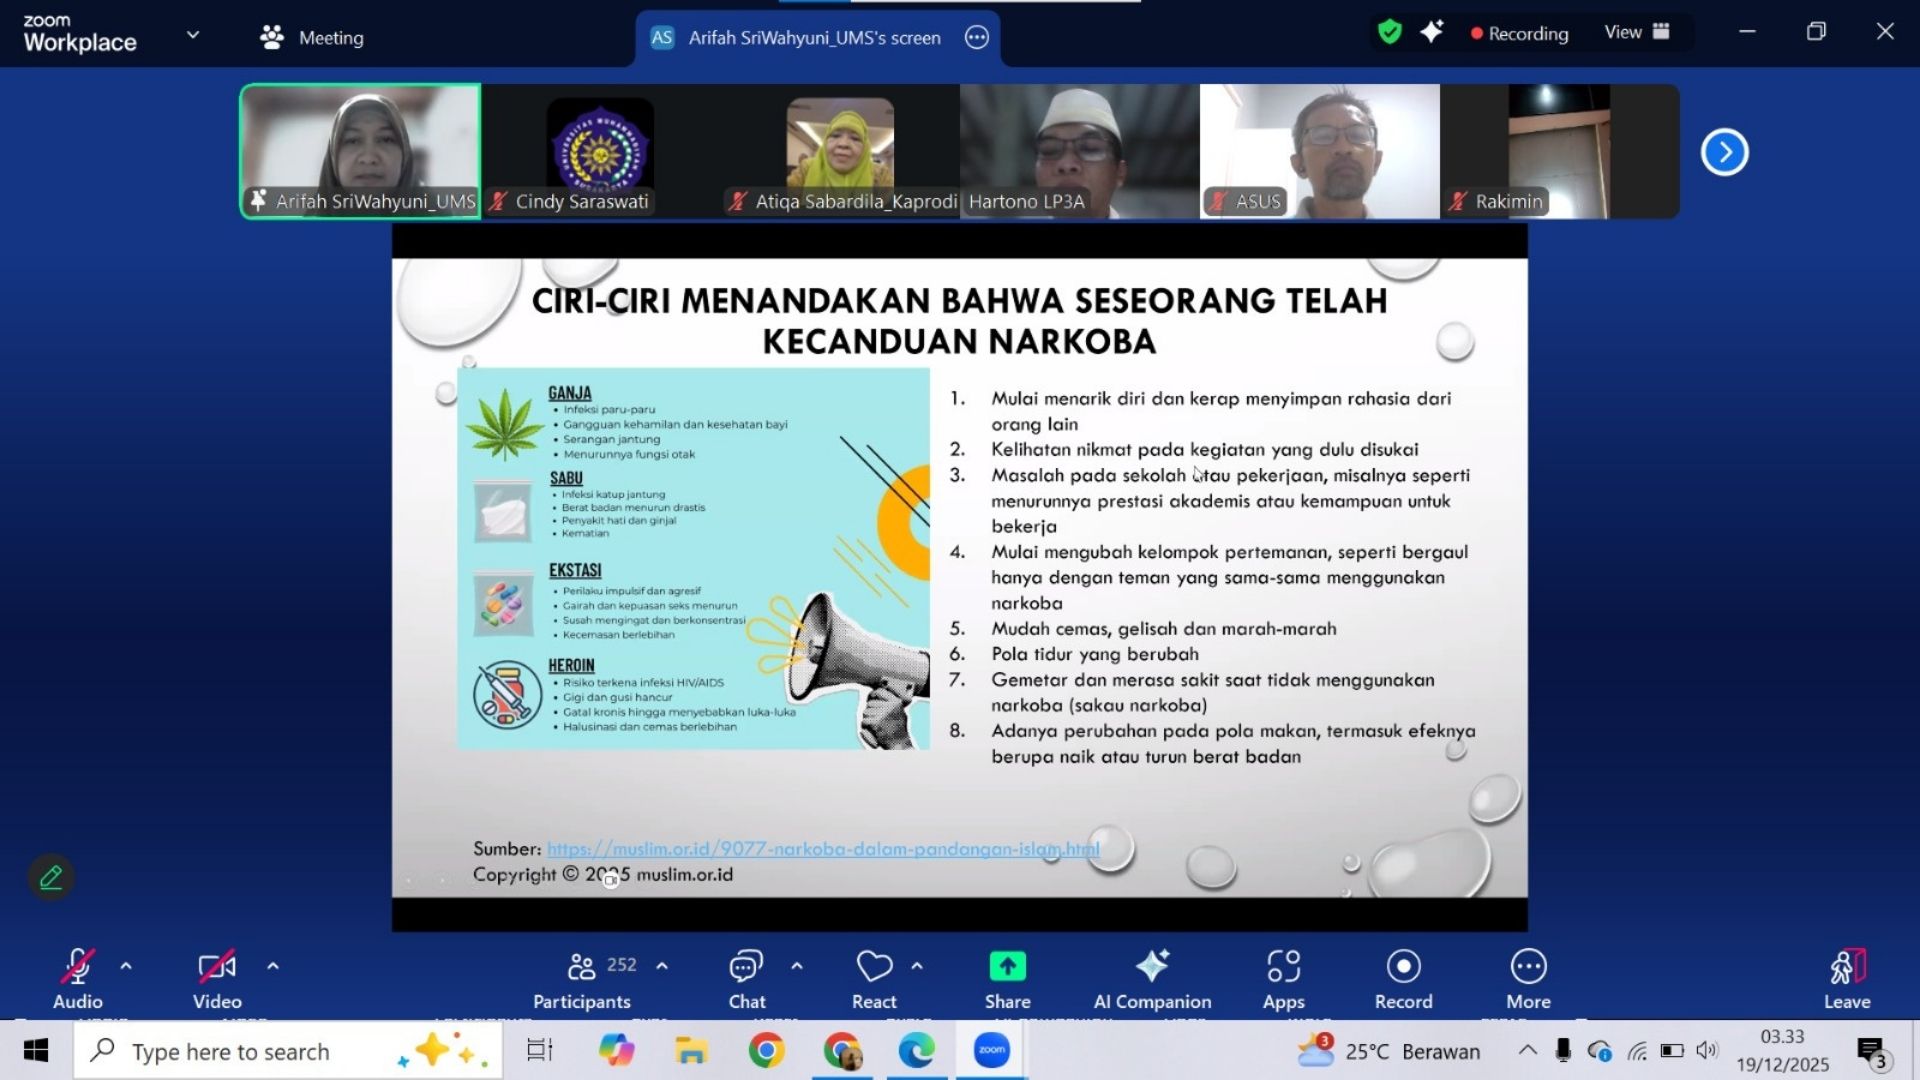The height and width of the screenshot is (1080, 1920).
Task: Click the React heart icon
Action: [874, 967]
